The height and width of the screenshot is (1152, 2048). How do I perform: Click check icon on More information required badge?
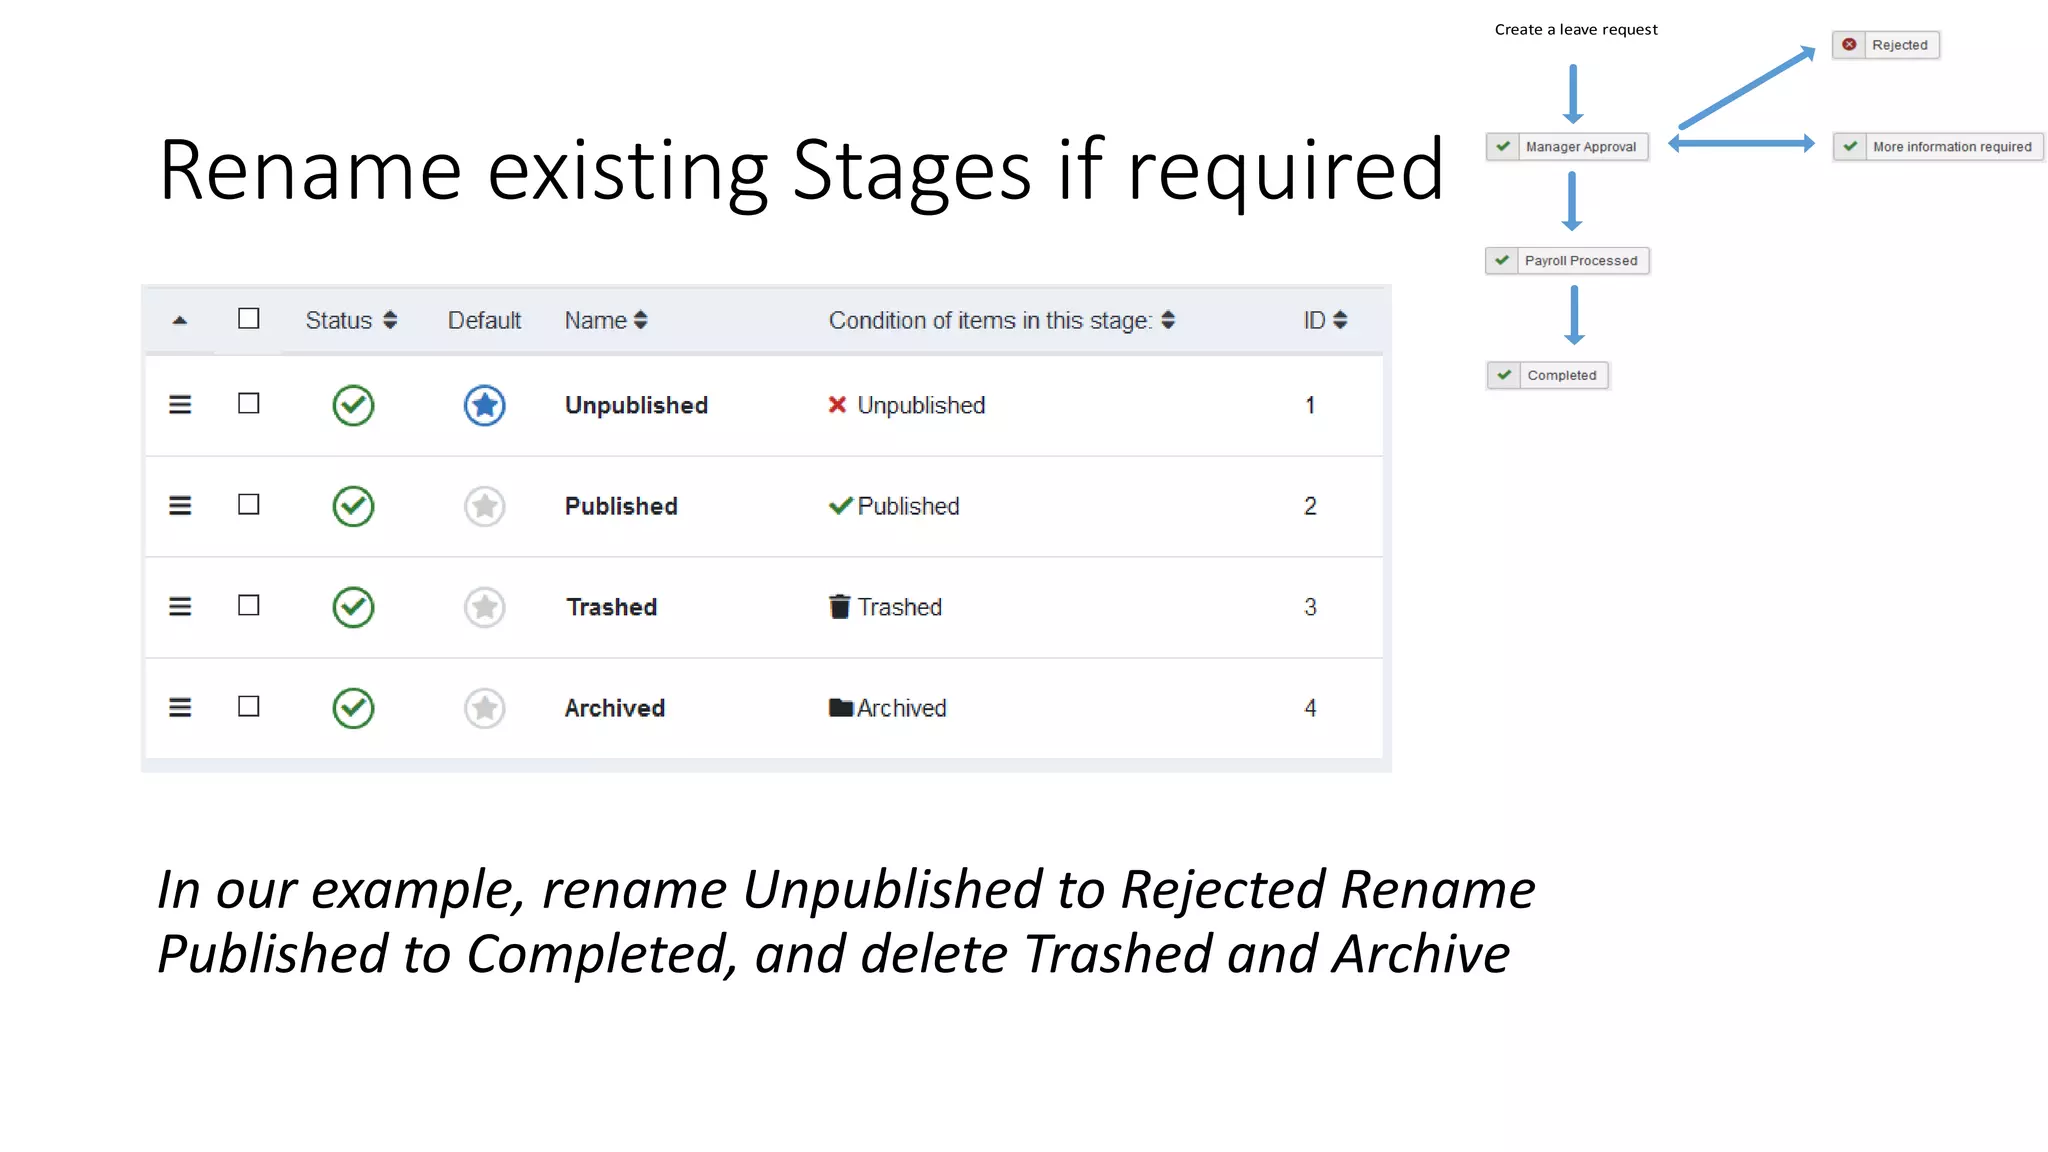[1850, 147]
